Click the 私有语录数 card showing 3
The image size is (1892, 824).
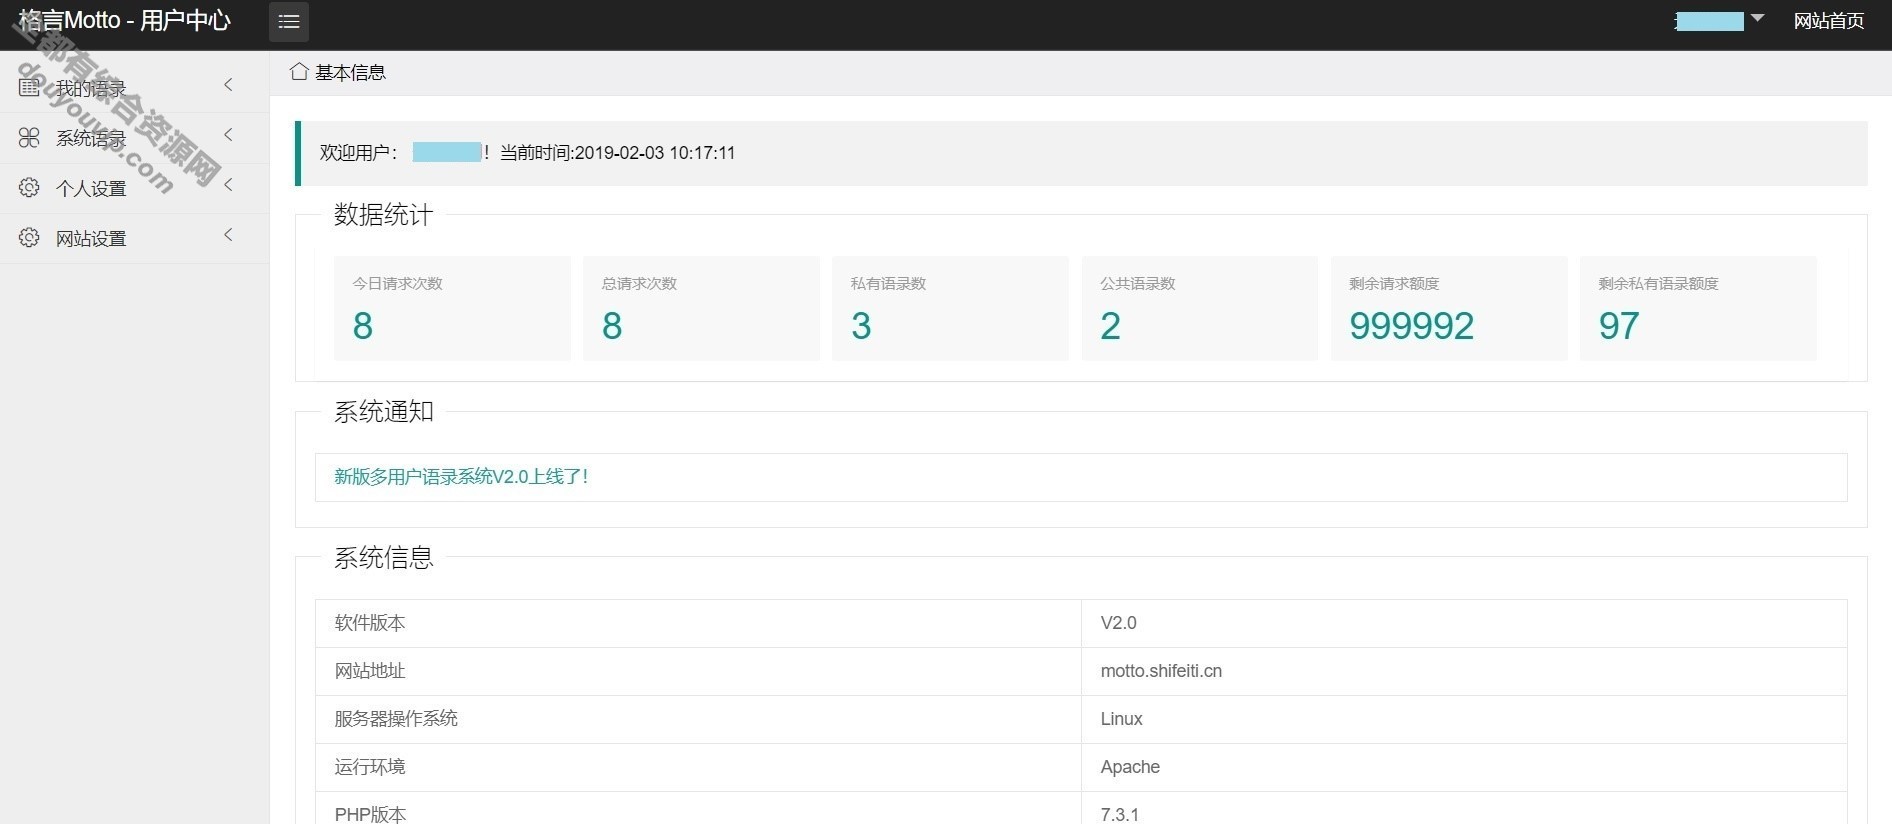pyautogui.click(x=950, y=308)
